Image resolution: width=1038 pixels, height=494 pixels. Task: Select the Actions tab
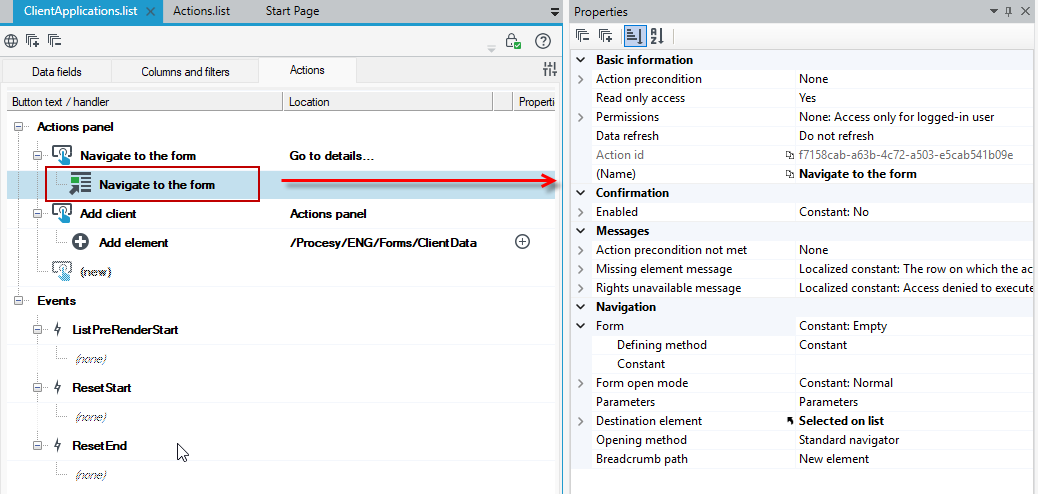307,70
